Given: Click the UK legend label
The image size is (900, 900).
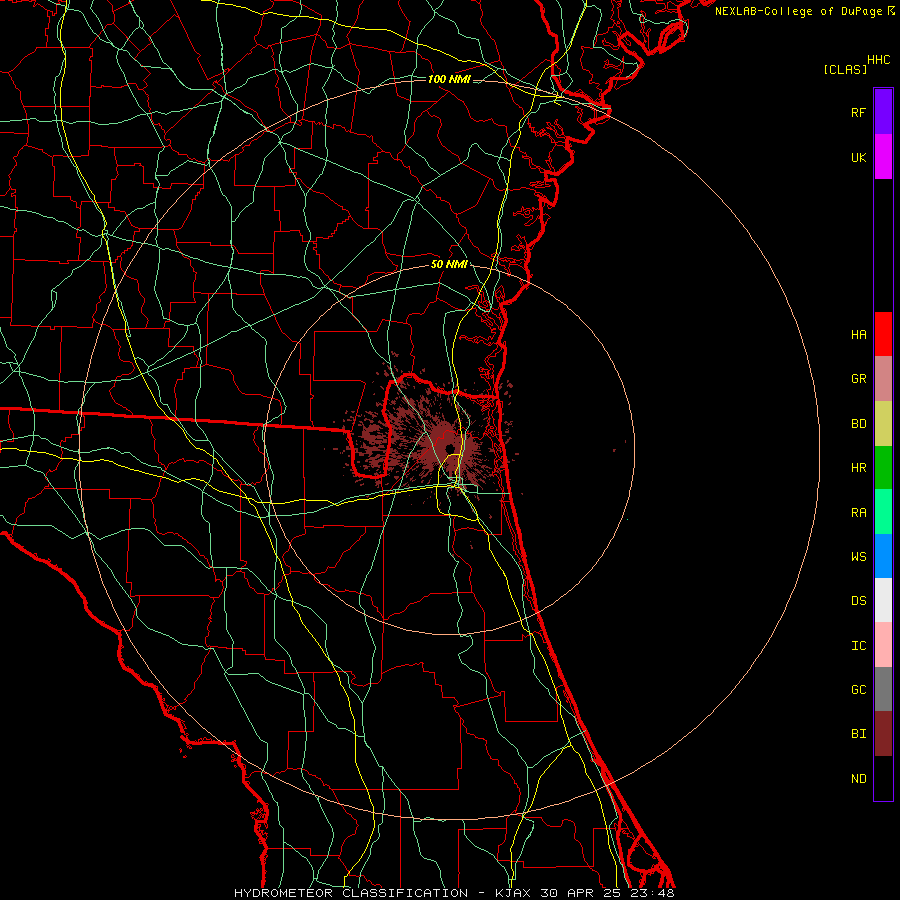Looking at the screenshot, I should tap(858, 157).
